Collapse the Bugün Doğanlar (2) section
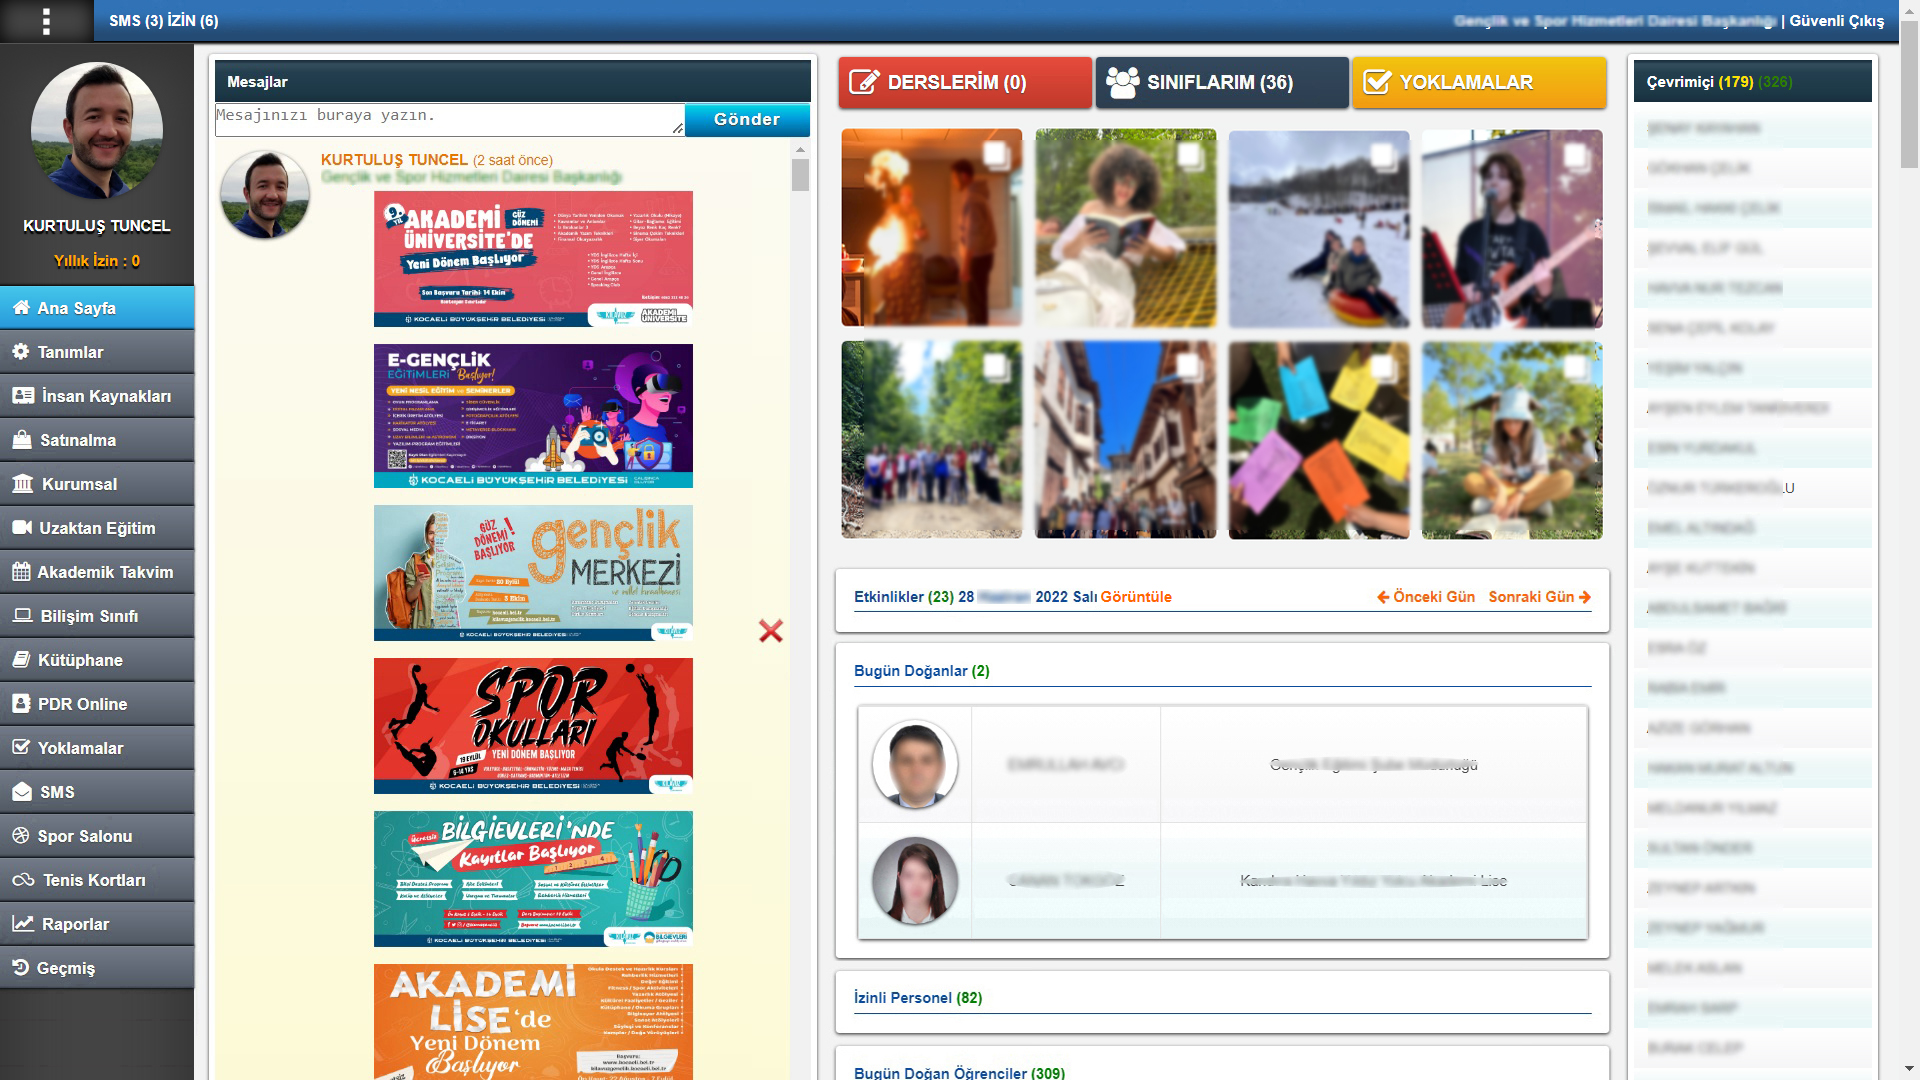This screenshot has height=1080, width=1920. pyautogui.click(x=921, y=671)
